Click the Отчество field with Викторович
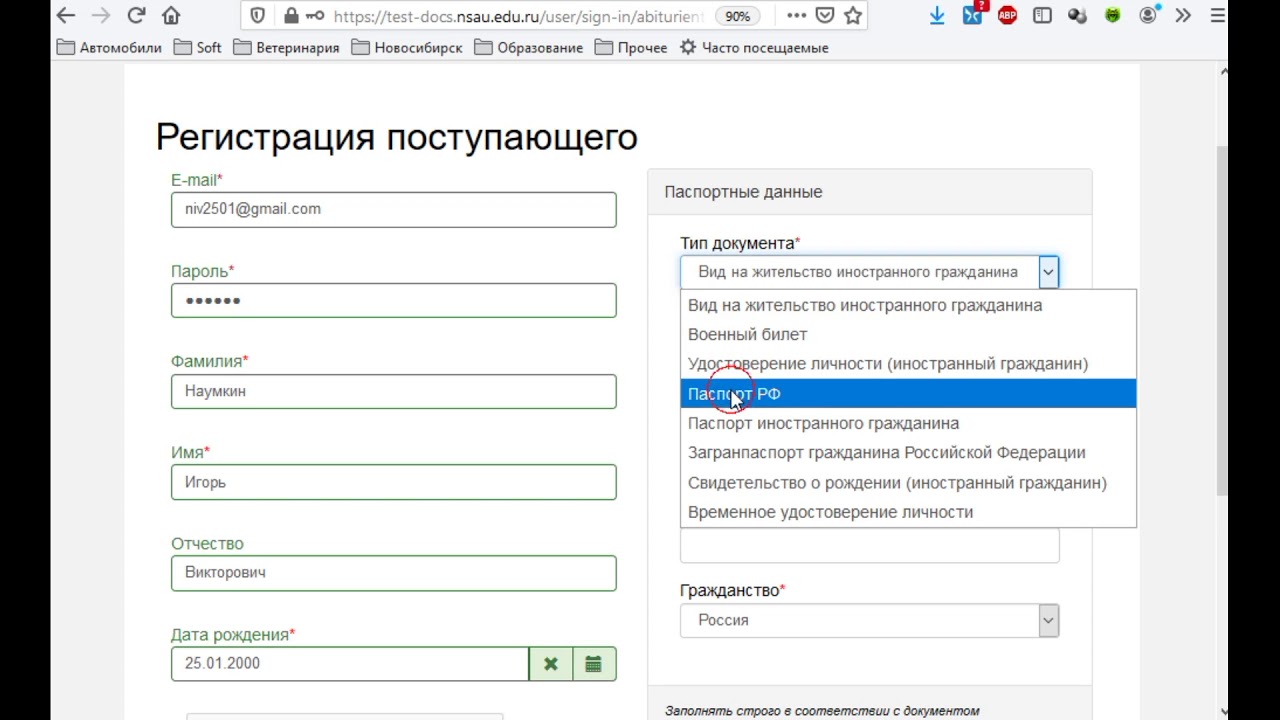This screenshot has width=1280, height=720. click(393, 573)
